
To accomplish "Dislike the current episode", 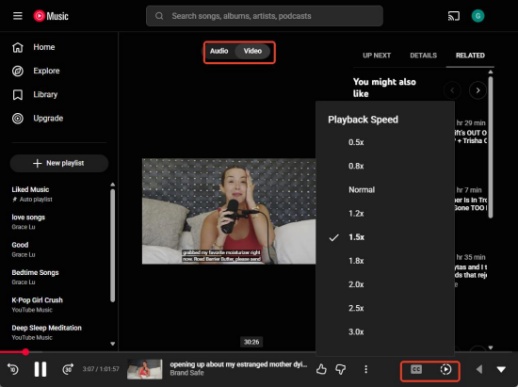I will [x=341, y=369].
